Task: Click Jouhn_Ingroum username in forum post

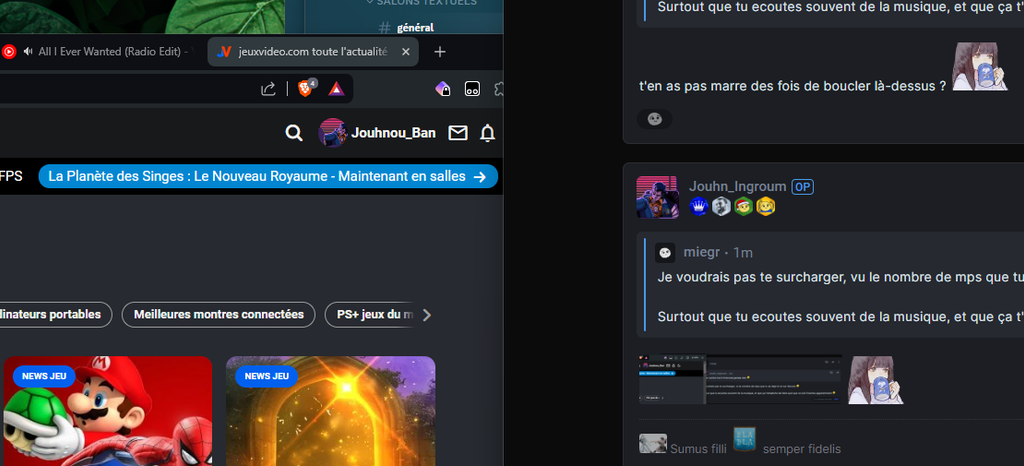Action: pyautogui.click(x=737, y=187)
